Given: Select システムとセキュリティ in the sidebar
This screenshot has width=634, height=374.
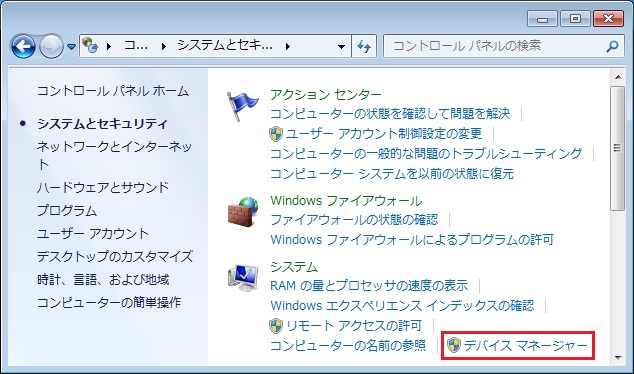Looking at the screenshot, I should pos(102,123).
